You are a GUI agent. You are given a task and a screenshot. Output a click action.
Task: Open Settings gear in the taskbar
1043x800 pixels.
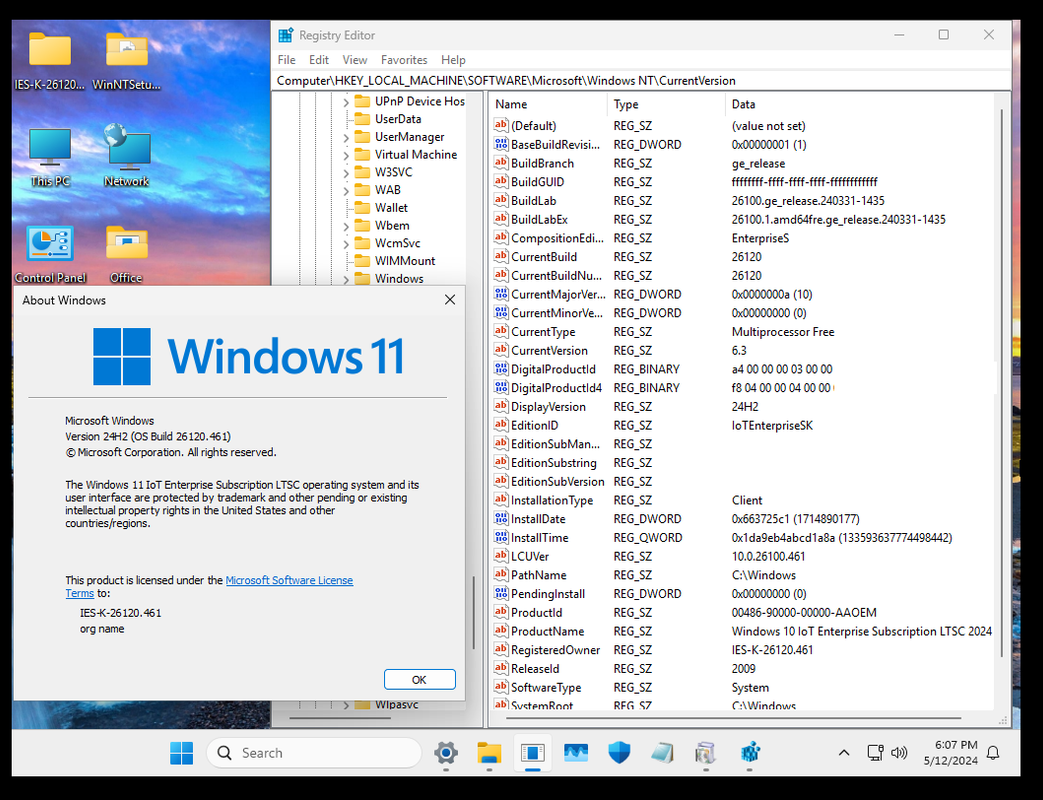pyautogui.click(x=446, y=753)
